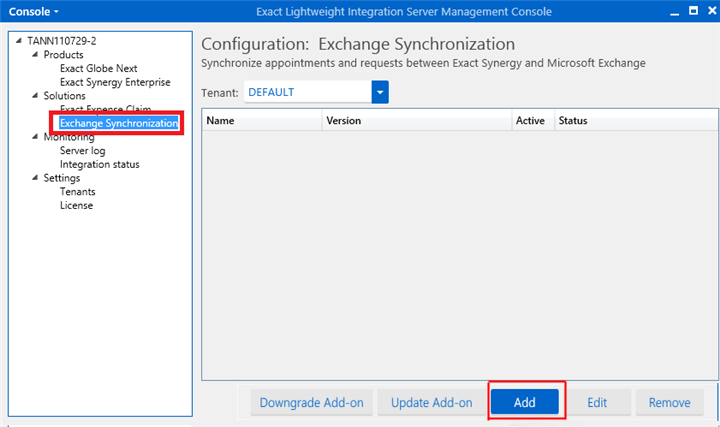Collapse the TANN110729-2 root node
The height and width of the screenshot is (427, 720).
coord(19,41)
